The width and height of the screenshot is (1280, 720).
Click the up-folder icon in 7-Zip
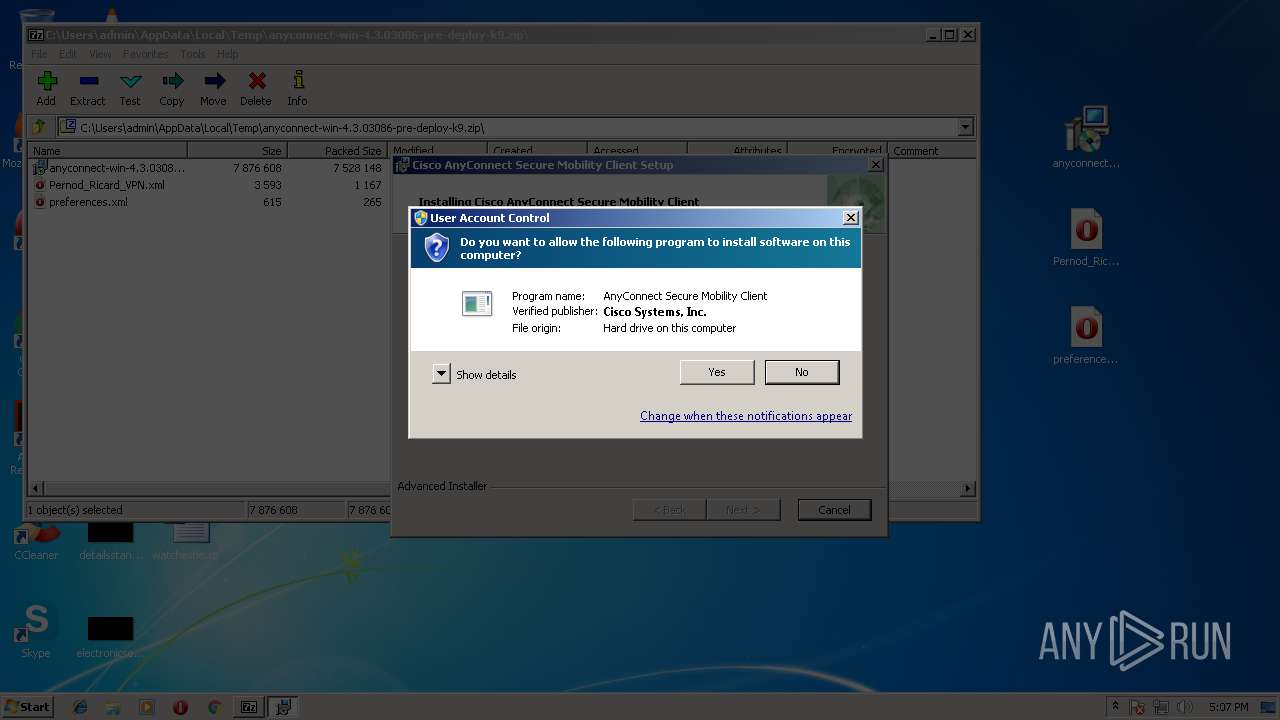(39, 127)
